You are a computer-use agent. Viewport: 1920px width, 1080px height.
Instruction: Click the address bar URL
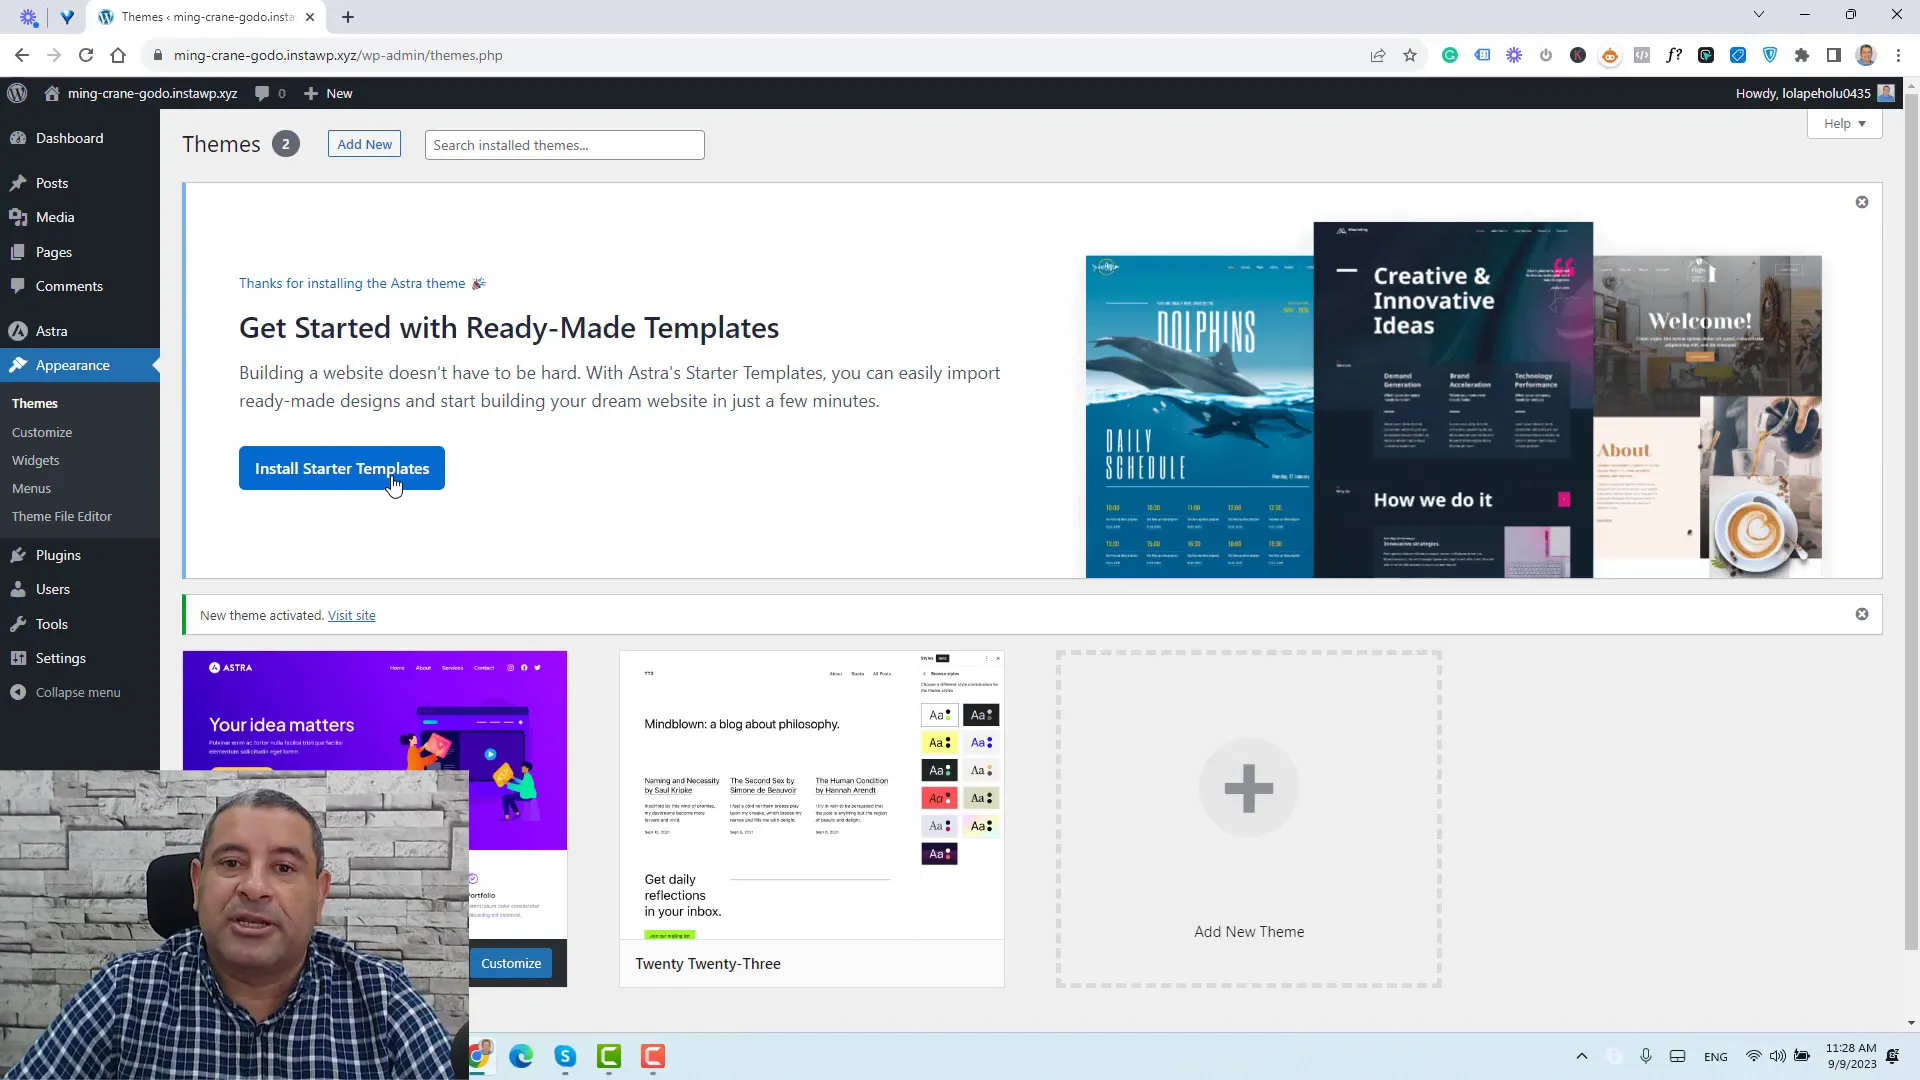338,55
